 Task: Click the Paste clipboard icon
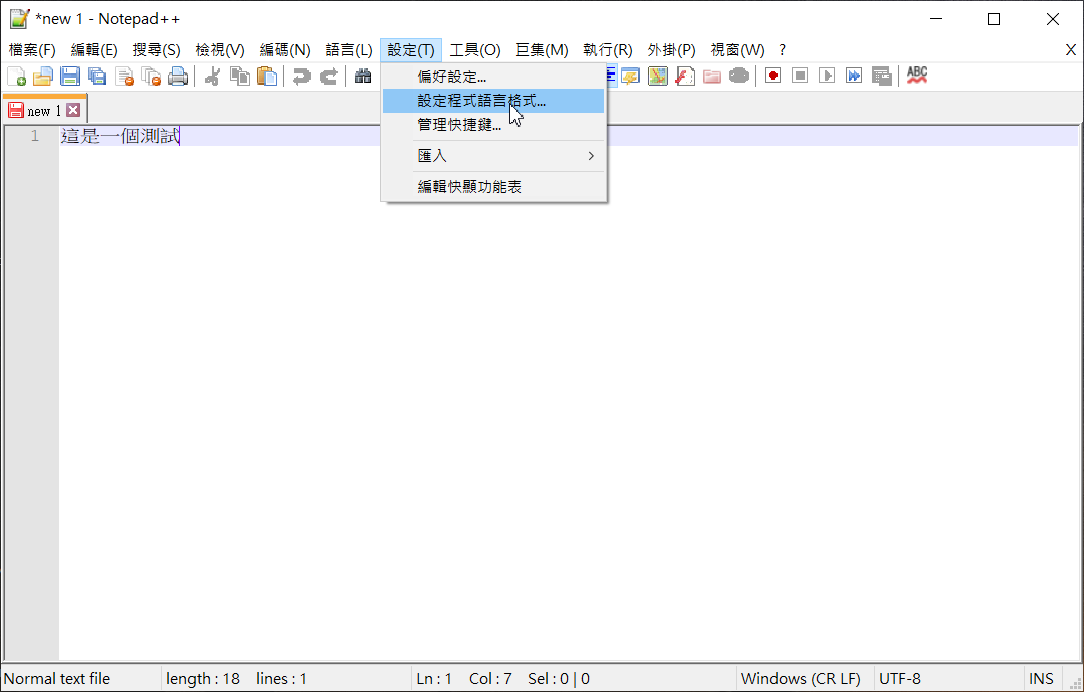point(266,76)
